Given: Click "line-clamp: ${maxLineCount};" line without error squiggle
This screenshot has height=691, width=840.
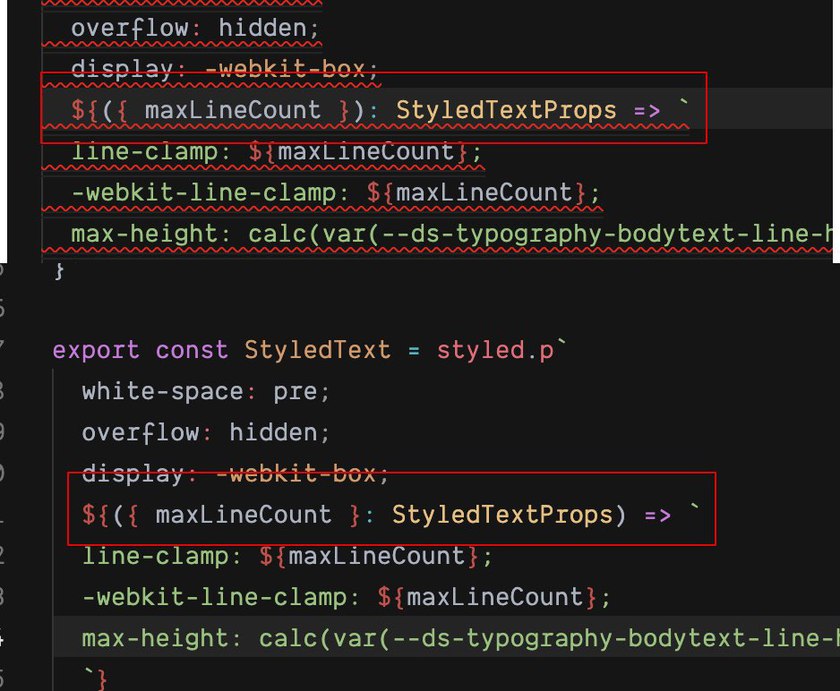Looking at the screenshot, I should [x=287, y=557].
